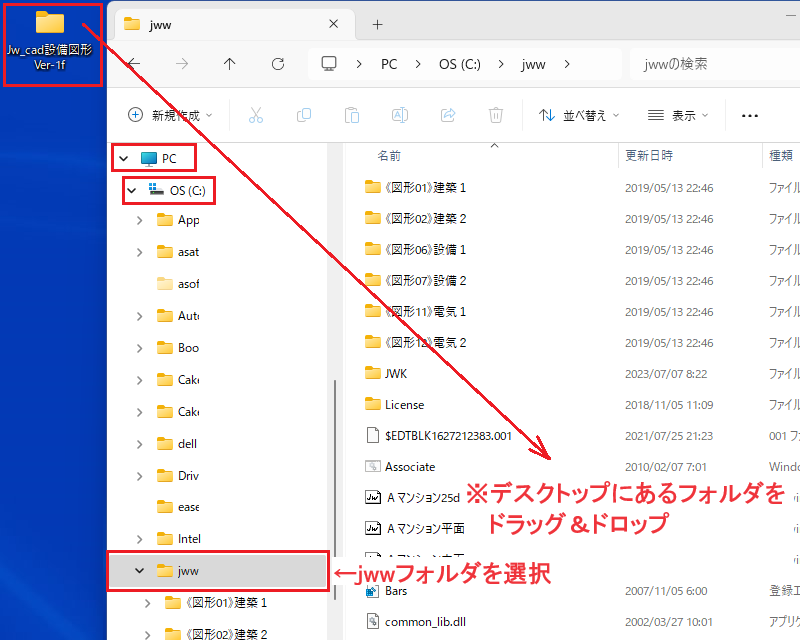Open the See more (...) menu
The width and height of the screenshot is (800, 640).
coord(750,115)
